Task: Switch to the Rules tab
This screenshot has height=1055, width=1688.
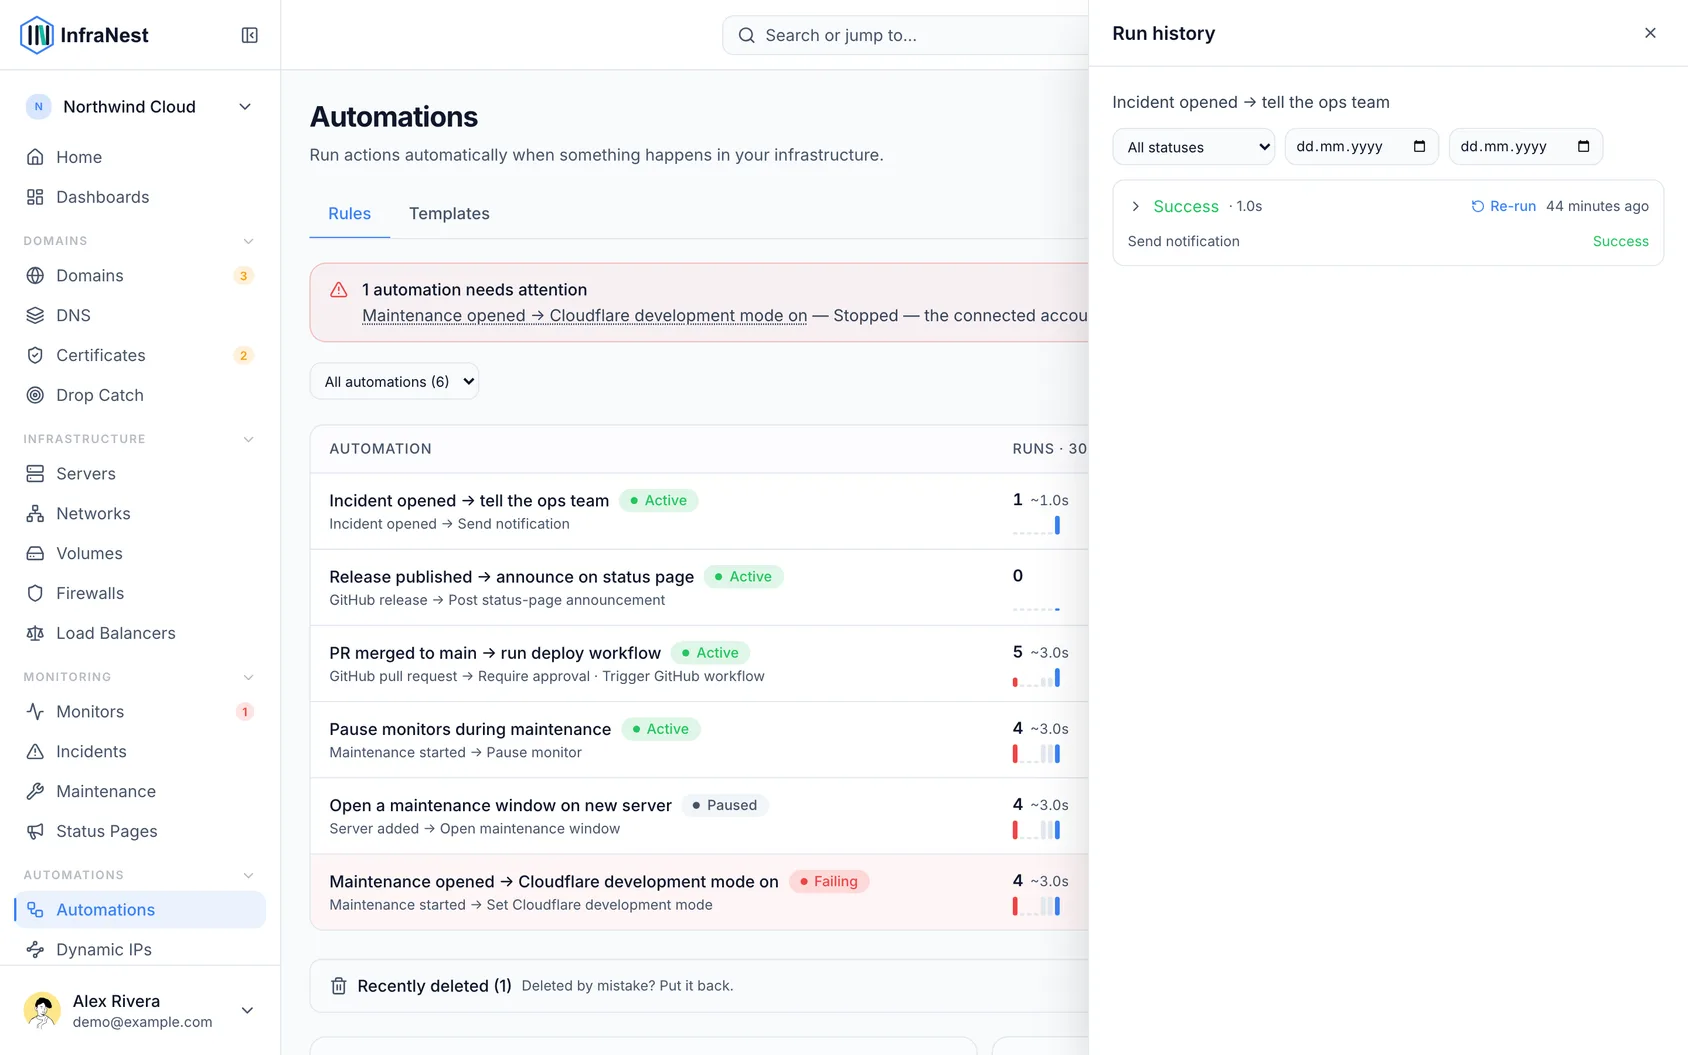Action: coord(349,214)
